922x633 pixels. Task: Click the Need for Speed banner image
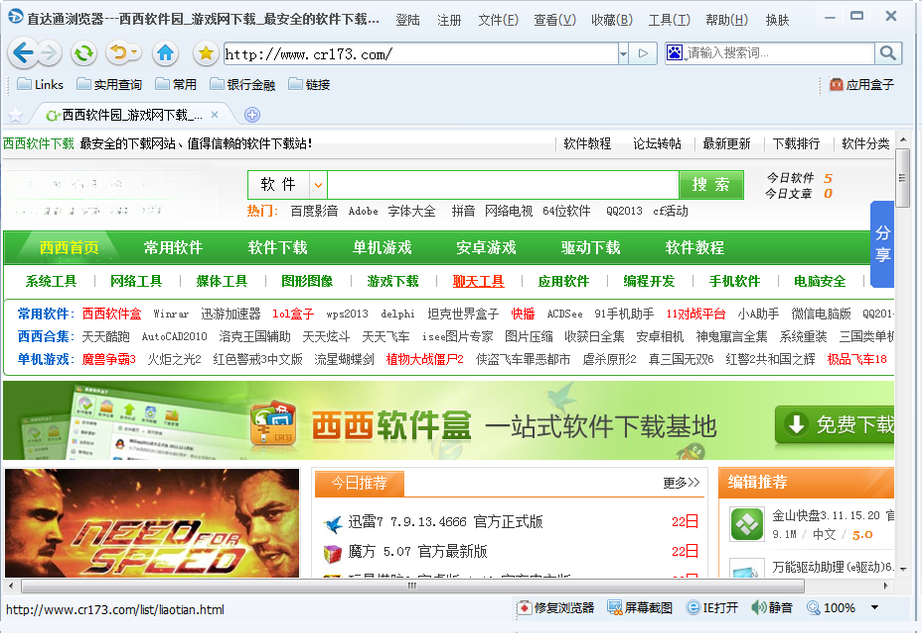152,523
